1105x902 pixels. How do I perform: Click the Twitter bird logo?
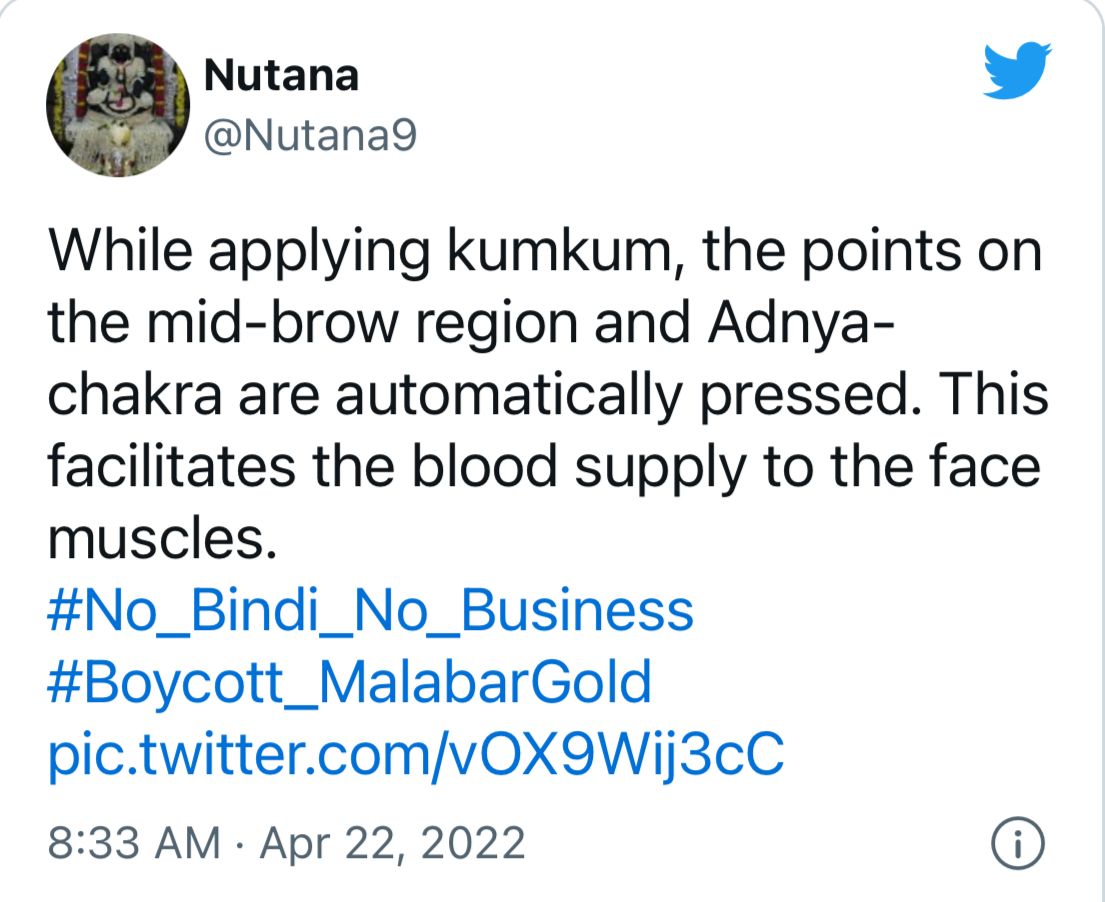(1016, 70)
